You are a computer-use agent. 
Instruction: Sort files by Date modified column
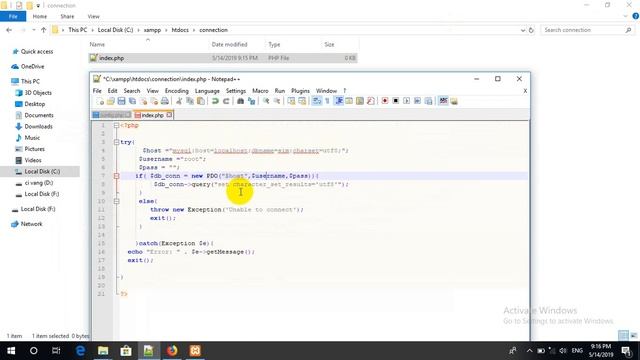coord(229,44)
